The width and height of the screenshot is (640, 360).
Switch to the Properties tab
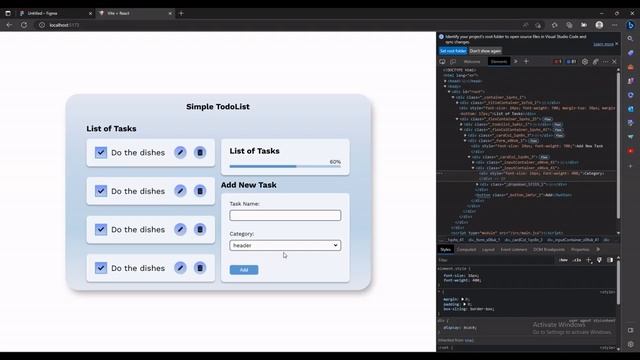tap(580, 249)
